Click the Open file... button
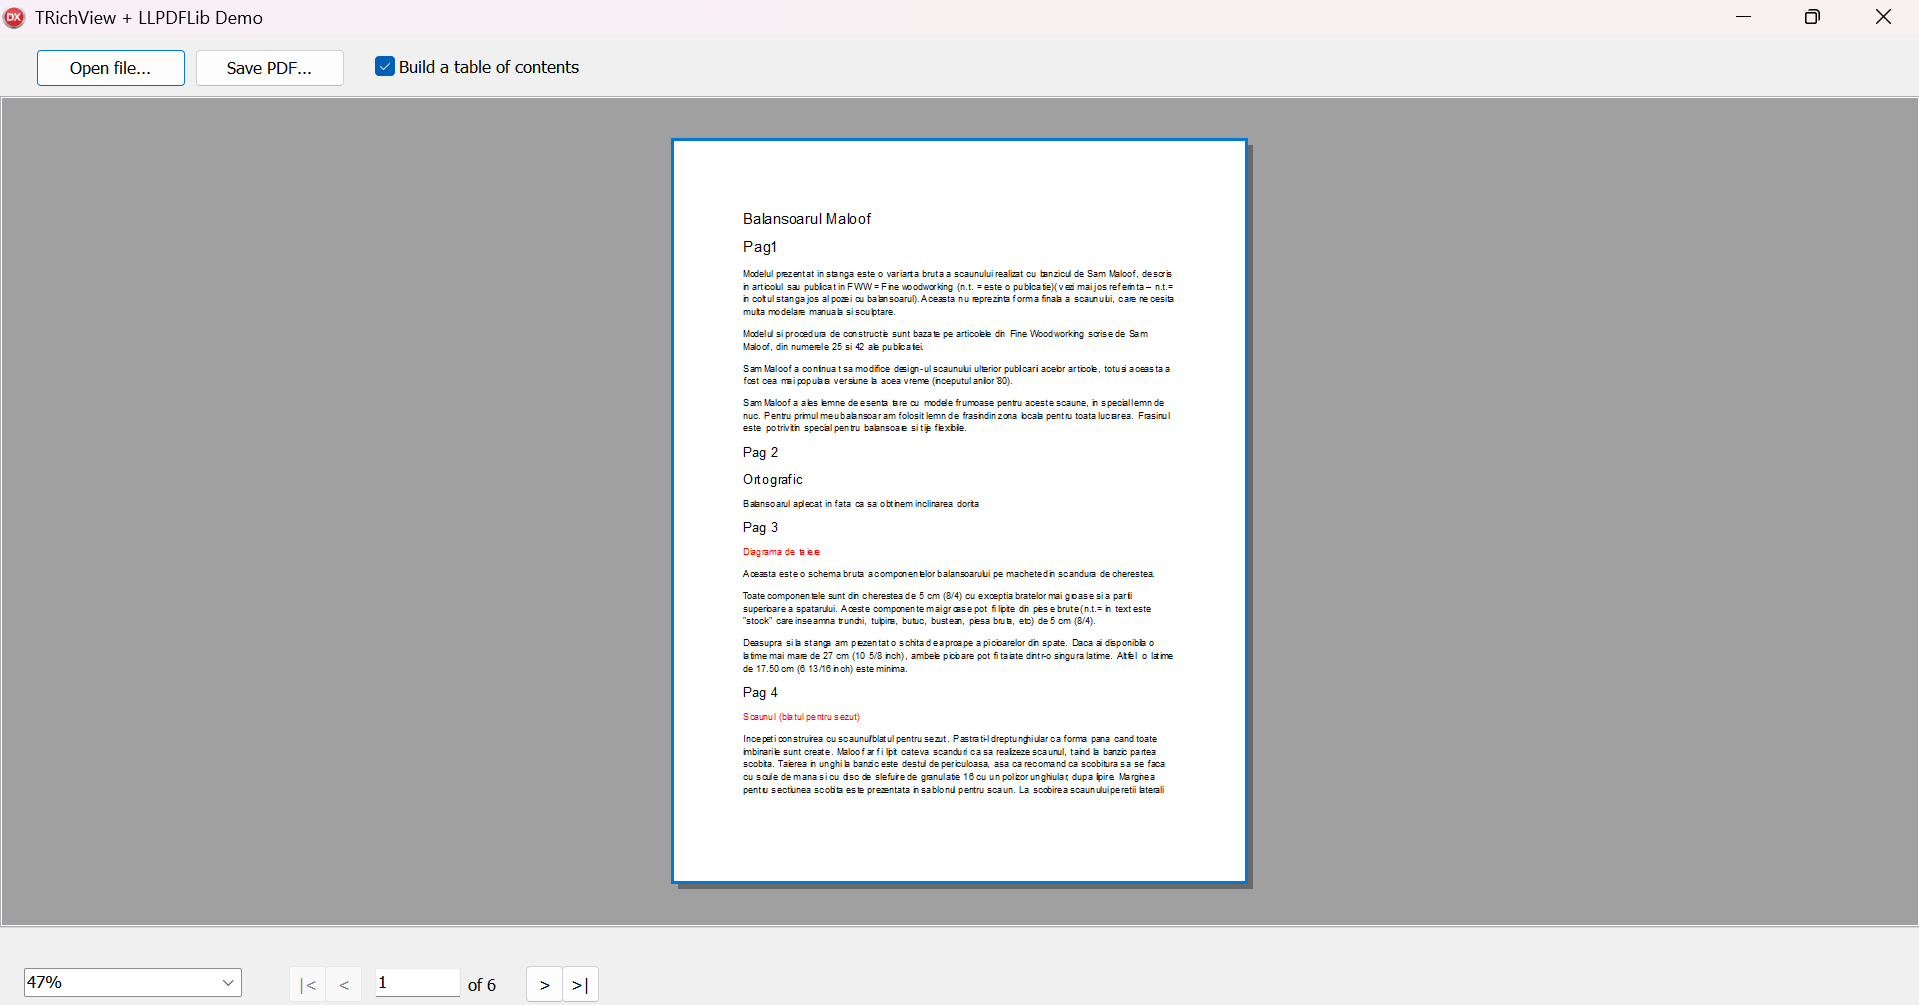The width and height of the screenshot is (1919, 1005). pos(111,68)
